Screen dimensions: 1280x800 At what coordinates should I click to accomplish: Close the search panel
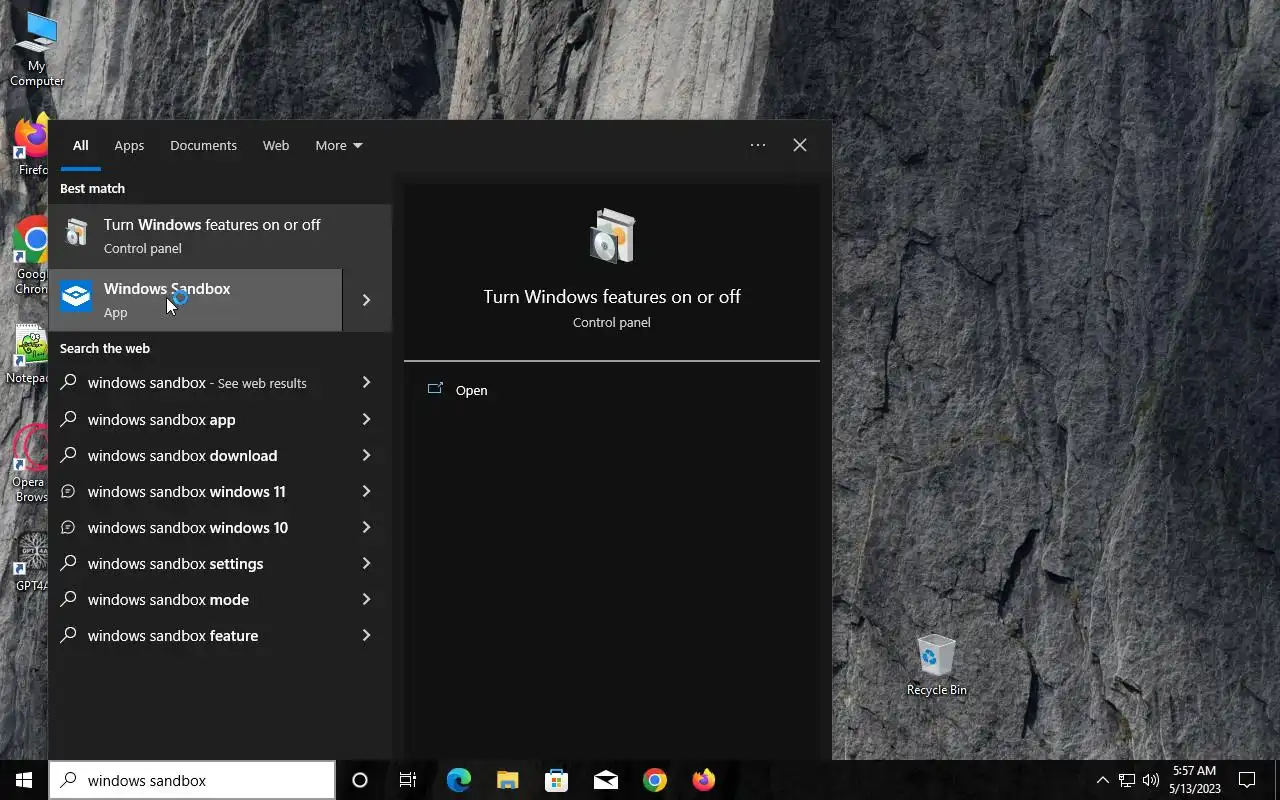click(x=800, y=145)
